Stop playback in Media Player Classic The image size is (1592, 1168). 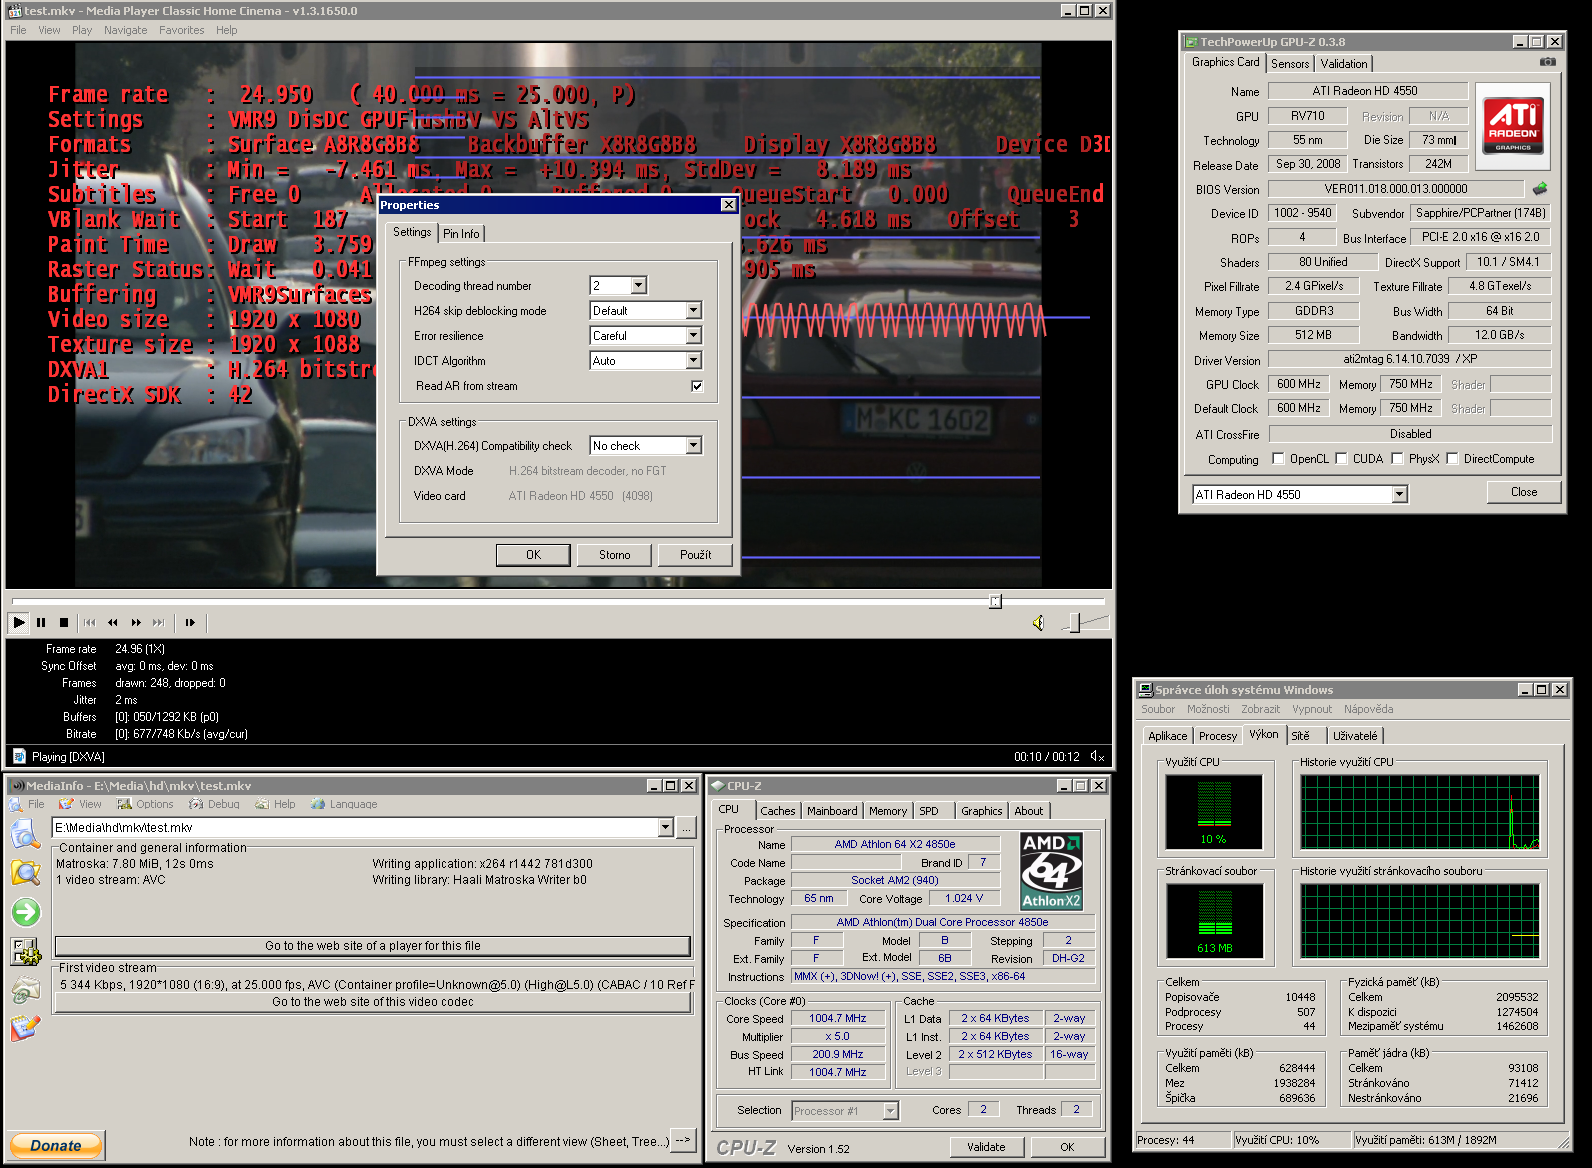64,622
